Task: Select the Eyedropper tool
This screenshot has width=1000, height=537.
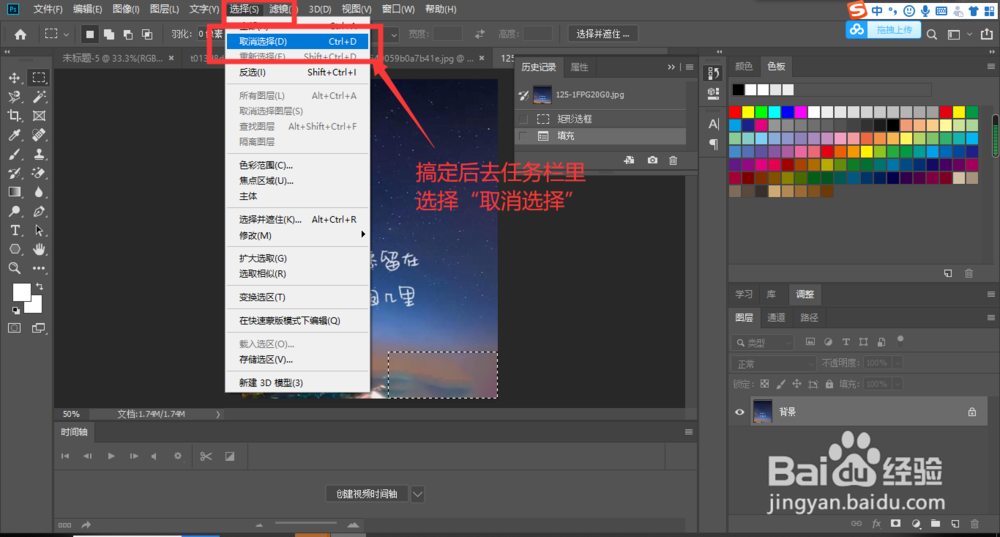Action: tap(14, 135)
